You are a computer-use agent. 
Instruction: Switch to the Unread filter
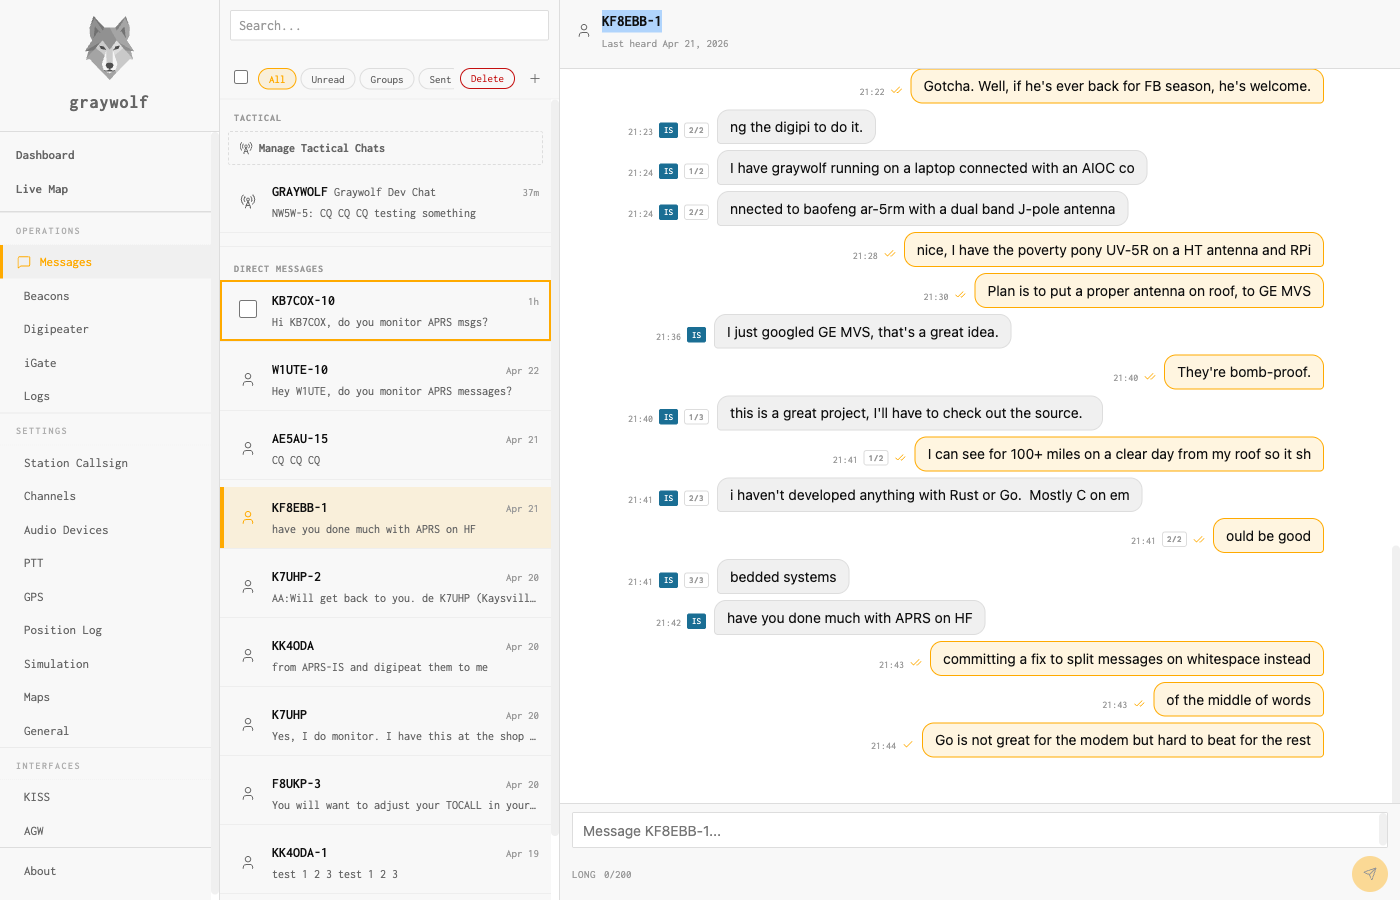(x=328, y=79)
